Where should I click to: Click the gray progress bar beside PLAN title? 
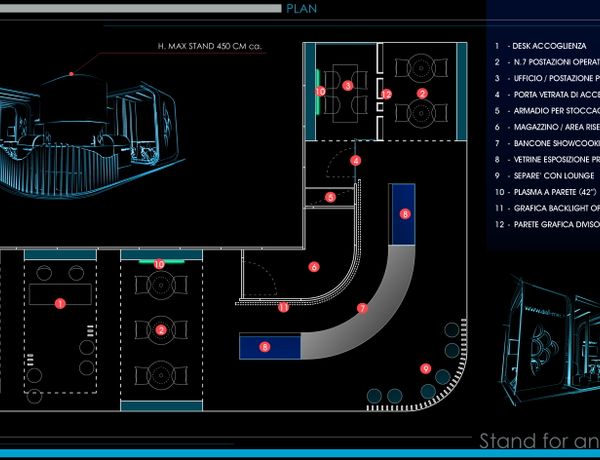point(140,8)
